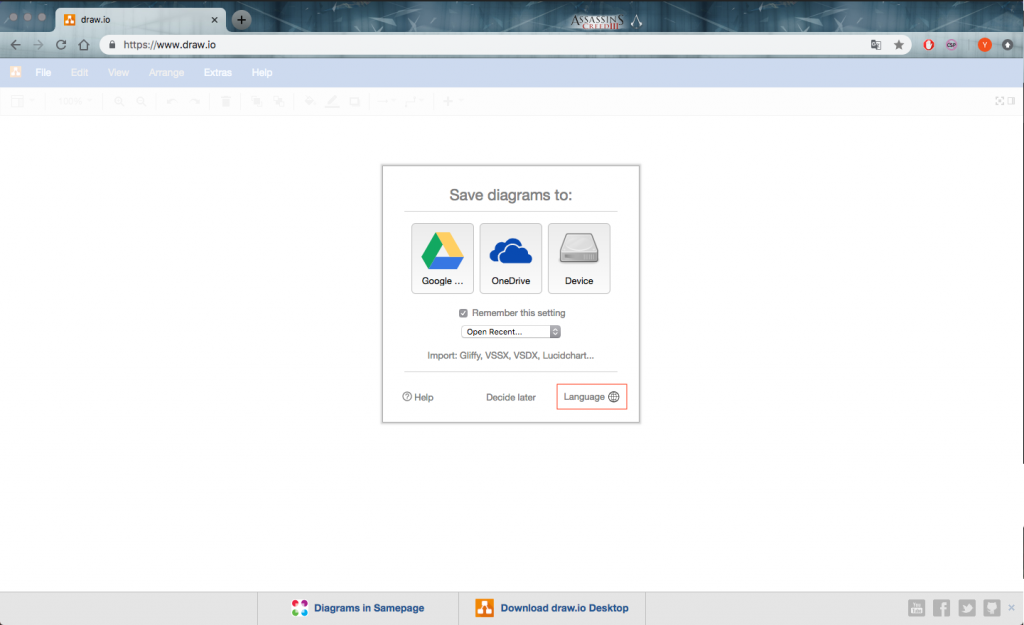Open the Waypoints style dropdown
Image resolution: width=1024 pixels, height=625 pixels.
(413, 101)
